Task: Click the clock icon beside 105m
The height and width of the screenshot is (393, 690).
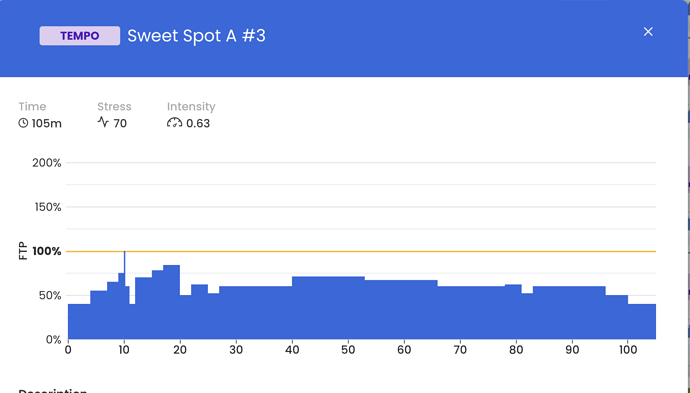Action: point(23,123)
